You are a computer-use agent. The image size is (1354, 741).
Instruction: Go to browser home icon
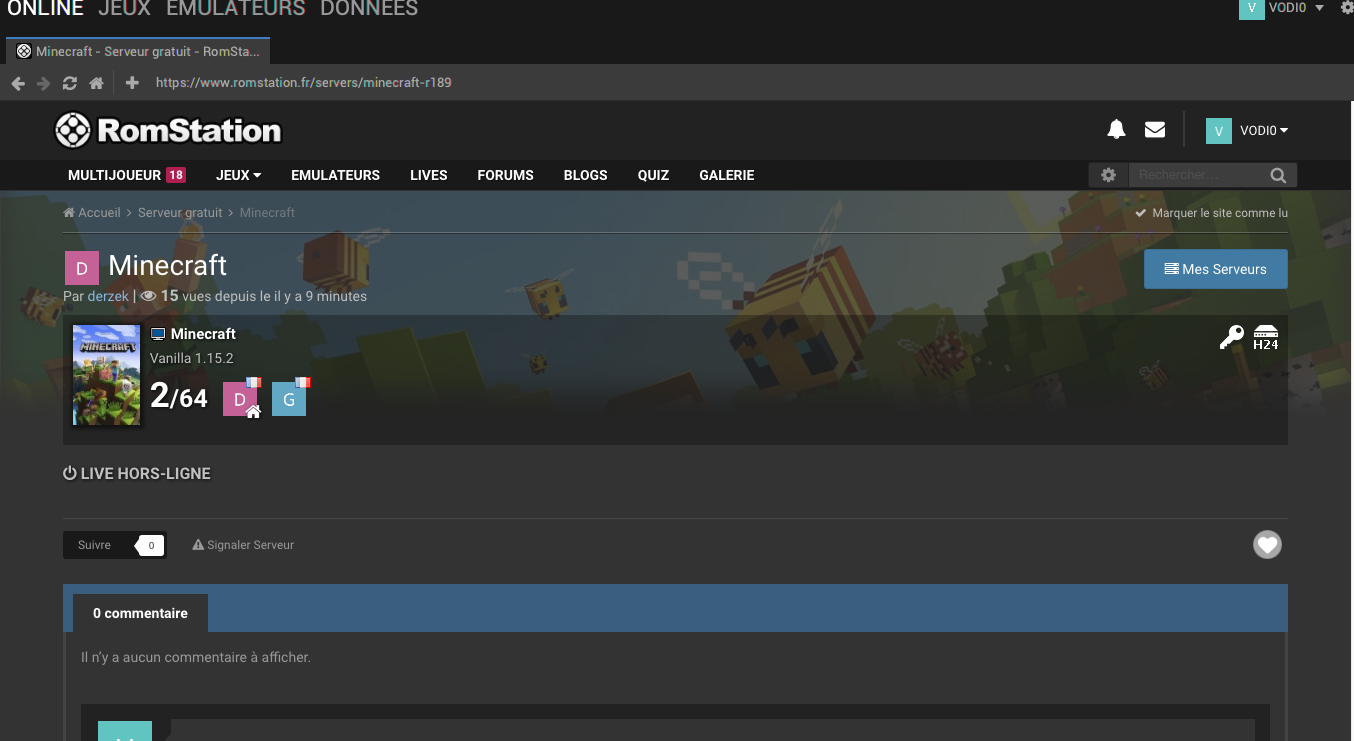click(96, 83)
